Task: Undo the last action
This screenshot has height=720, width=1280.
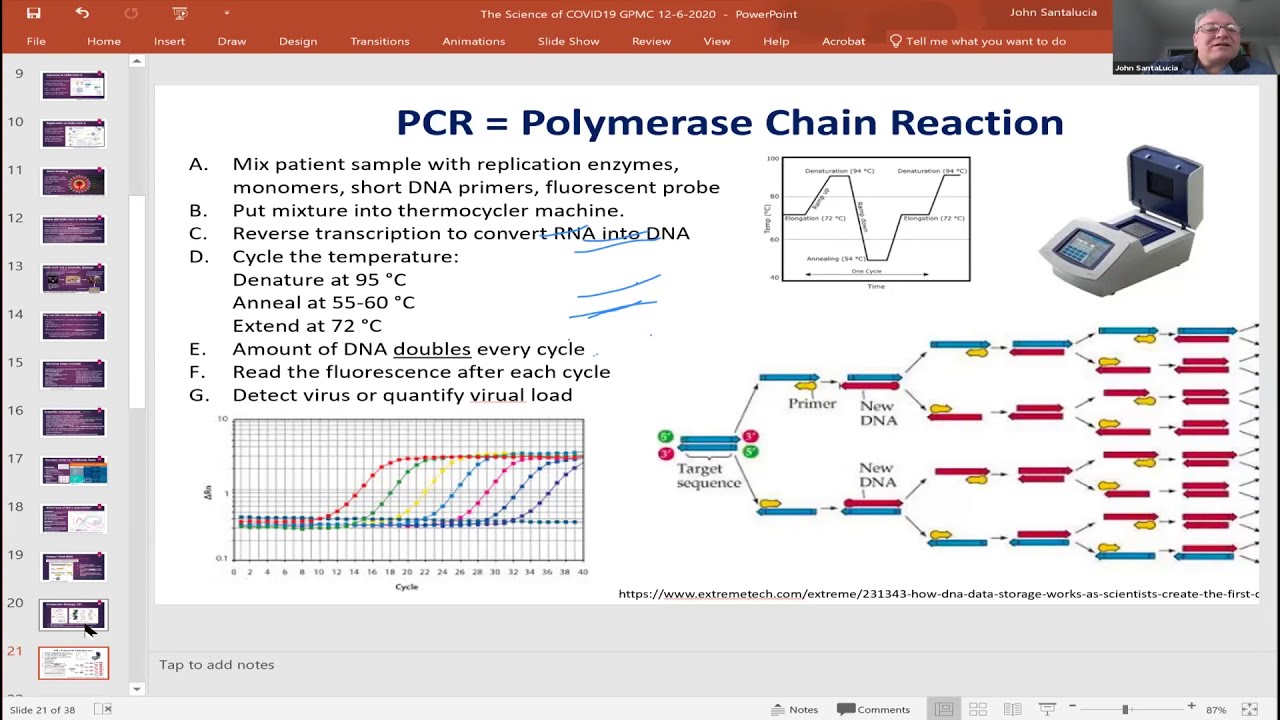Action: tap(82, 14)
